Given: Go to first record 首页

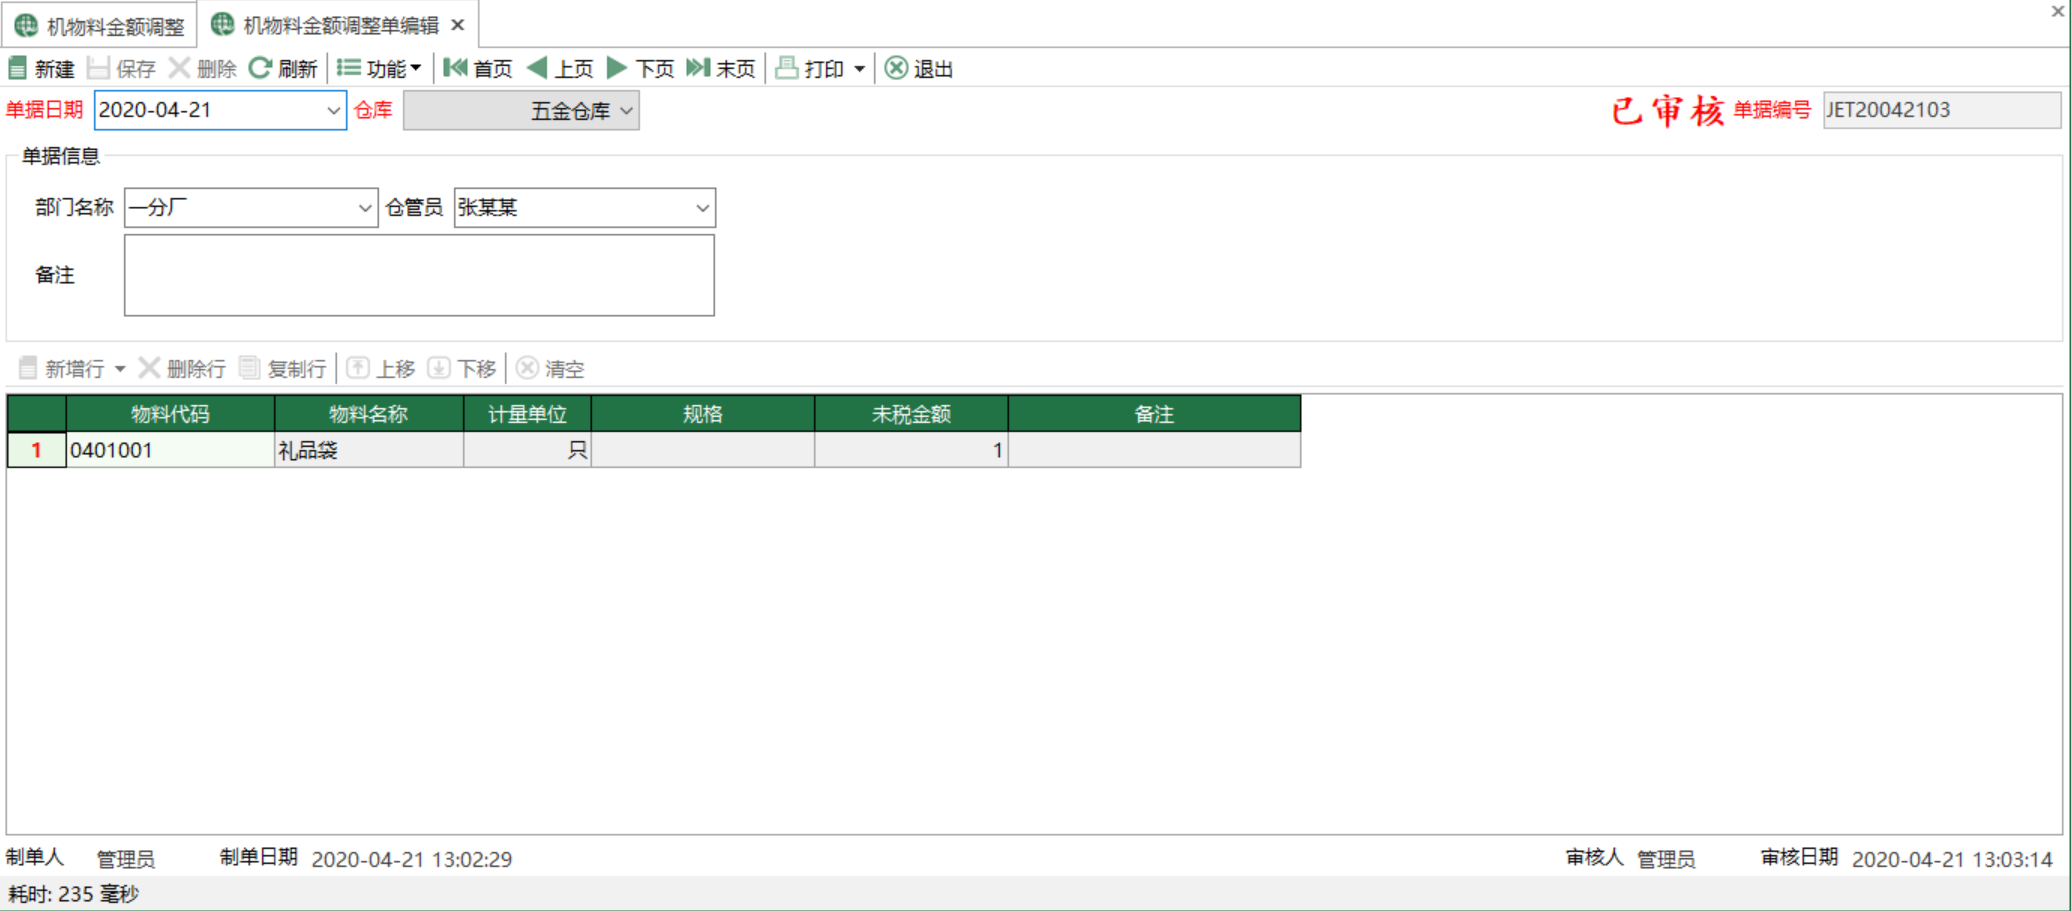Looking at the screenshot, I should coord(478,68).
